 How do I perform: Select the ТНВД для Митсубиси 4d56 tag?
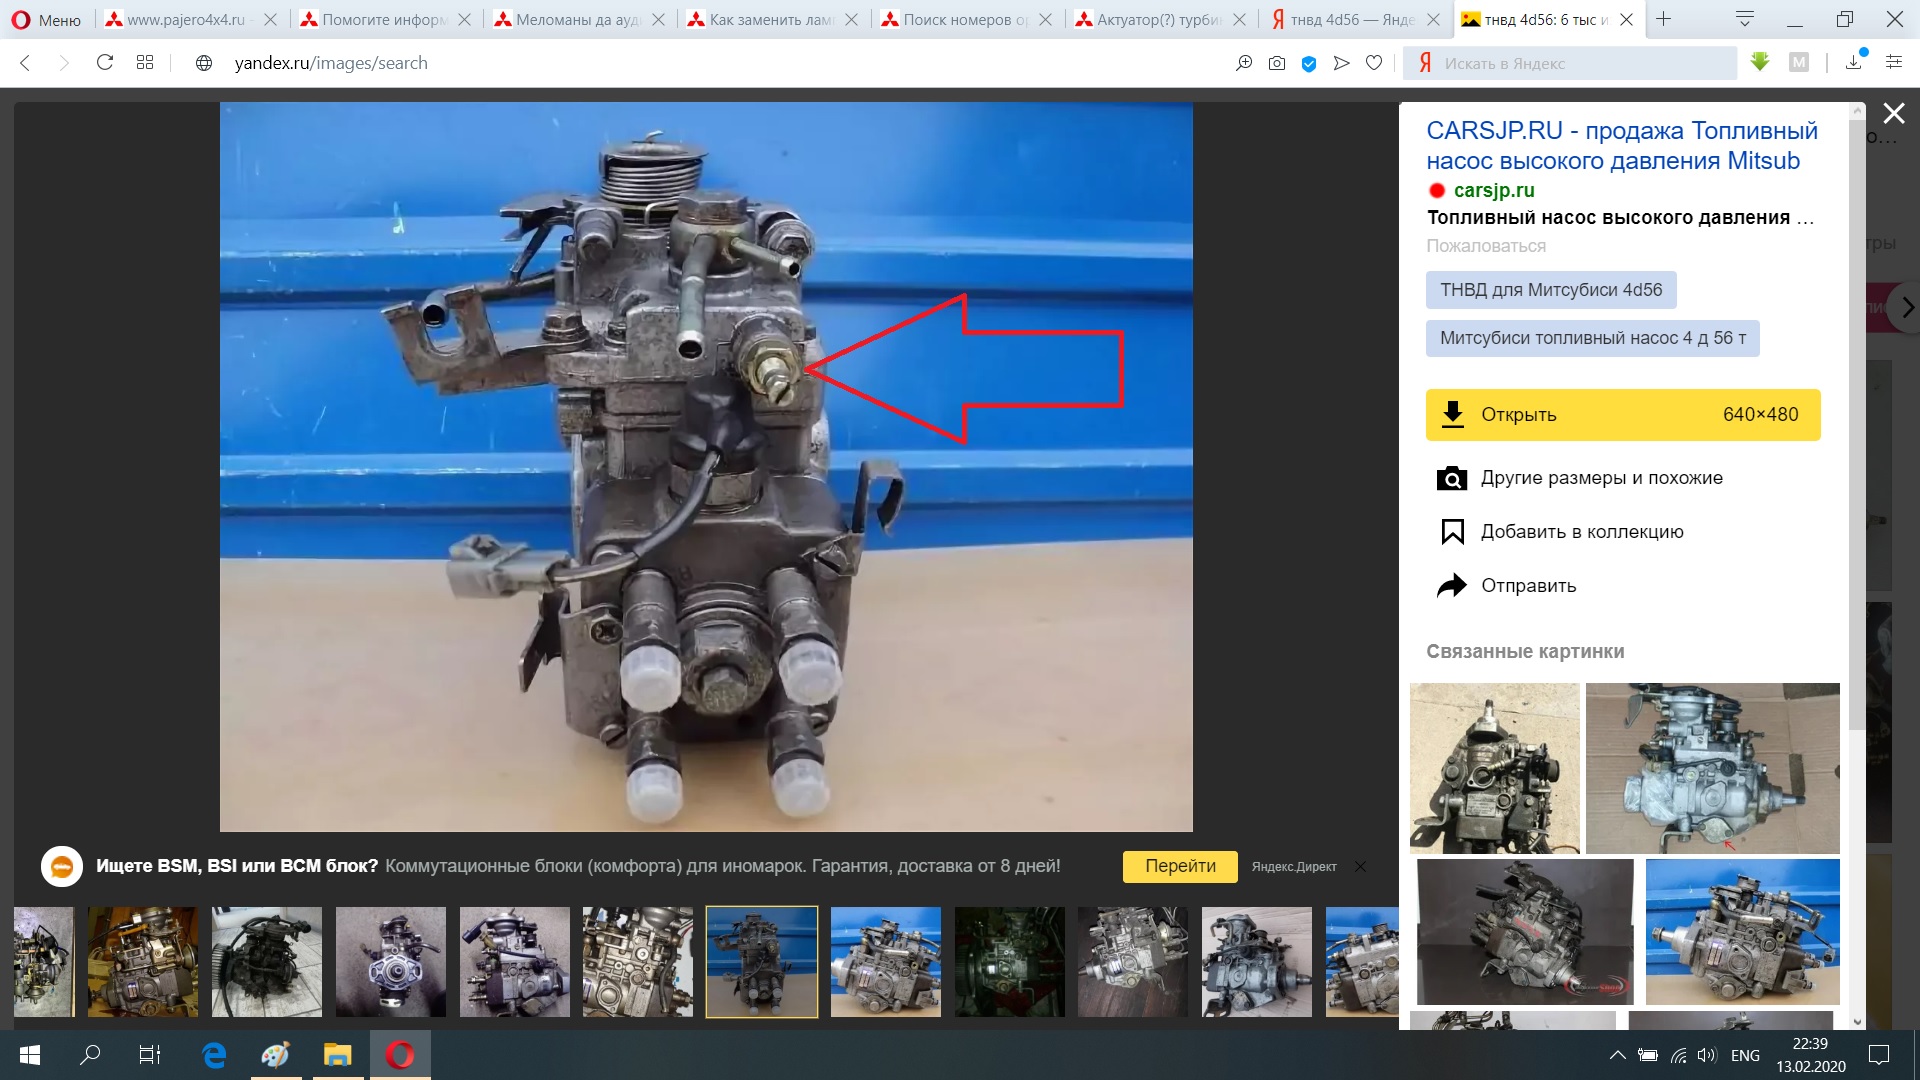(x=1550, y=290)
